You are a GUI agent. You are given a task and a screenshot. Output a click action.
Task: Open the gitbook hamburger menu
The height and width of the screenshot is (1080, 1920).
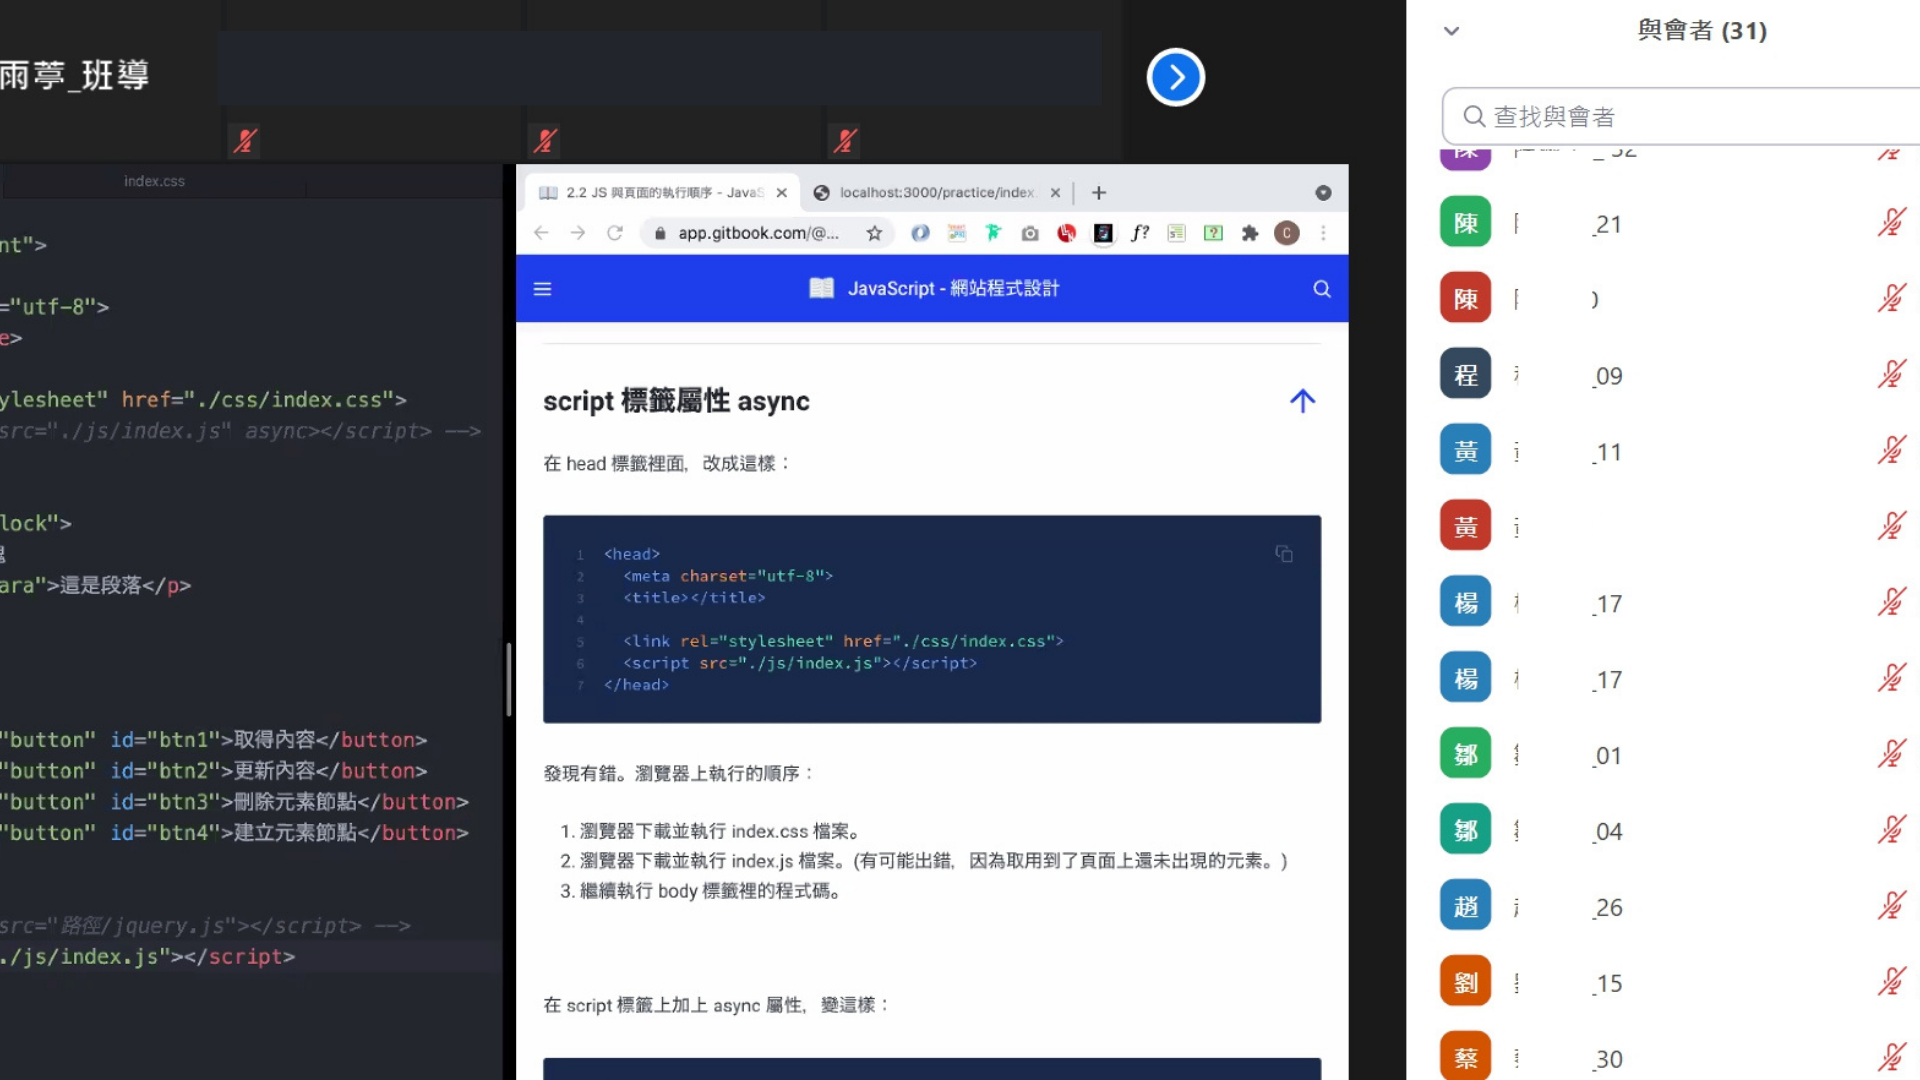[543, 289]
